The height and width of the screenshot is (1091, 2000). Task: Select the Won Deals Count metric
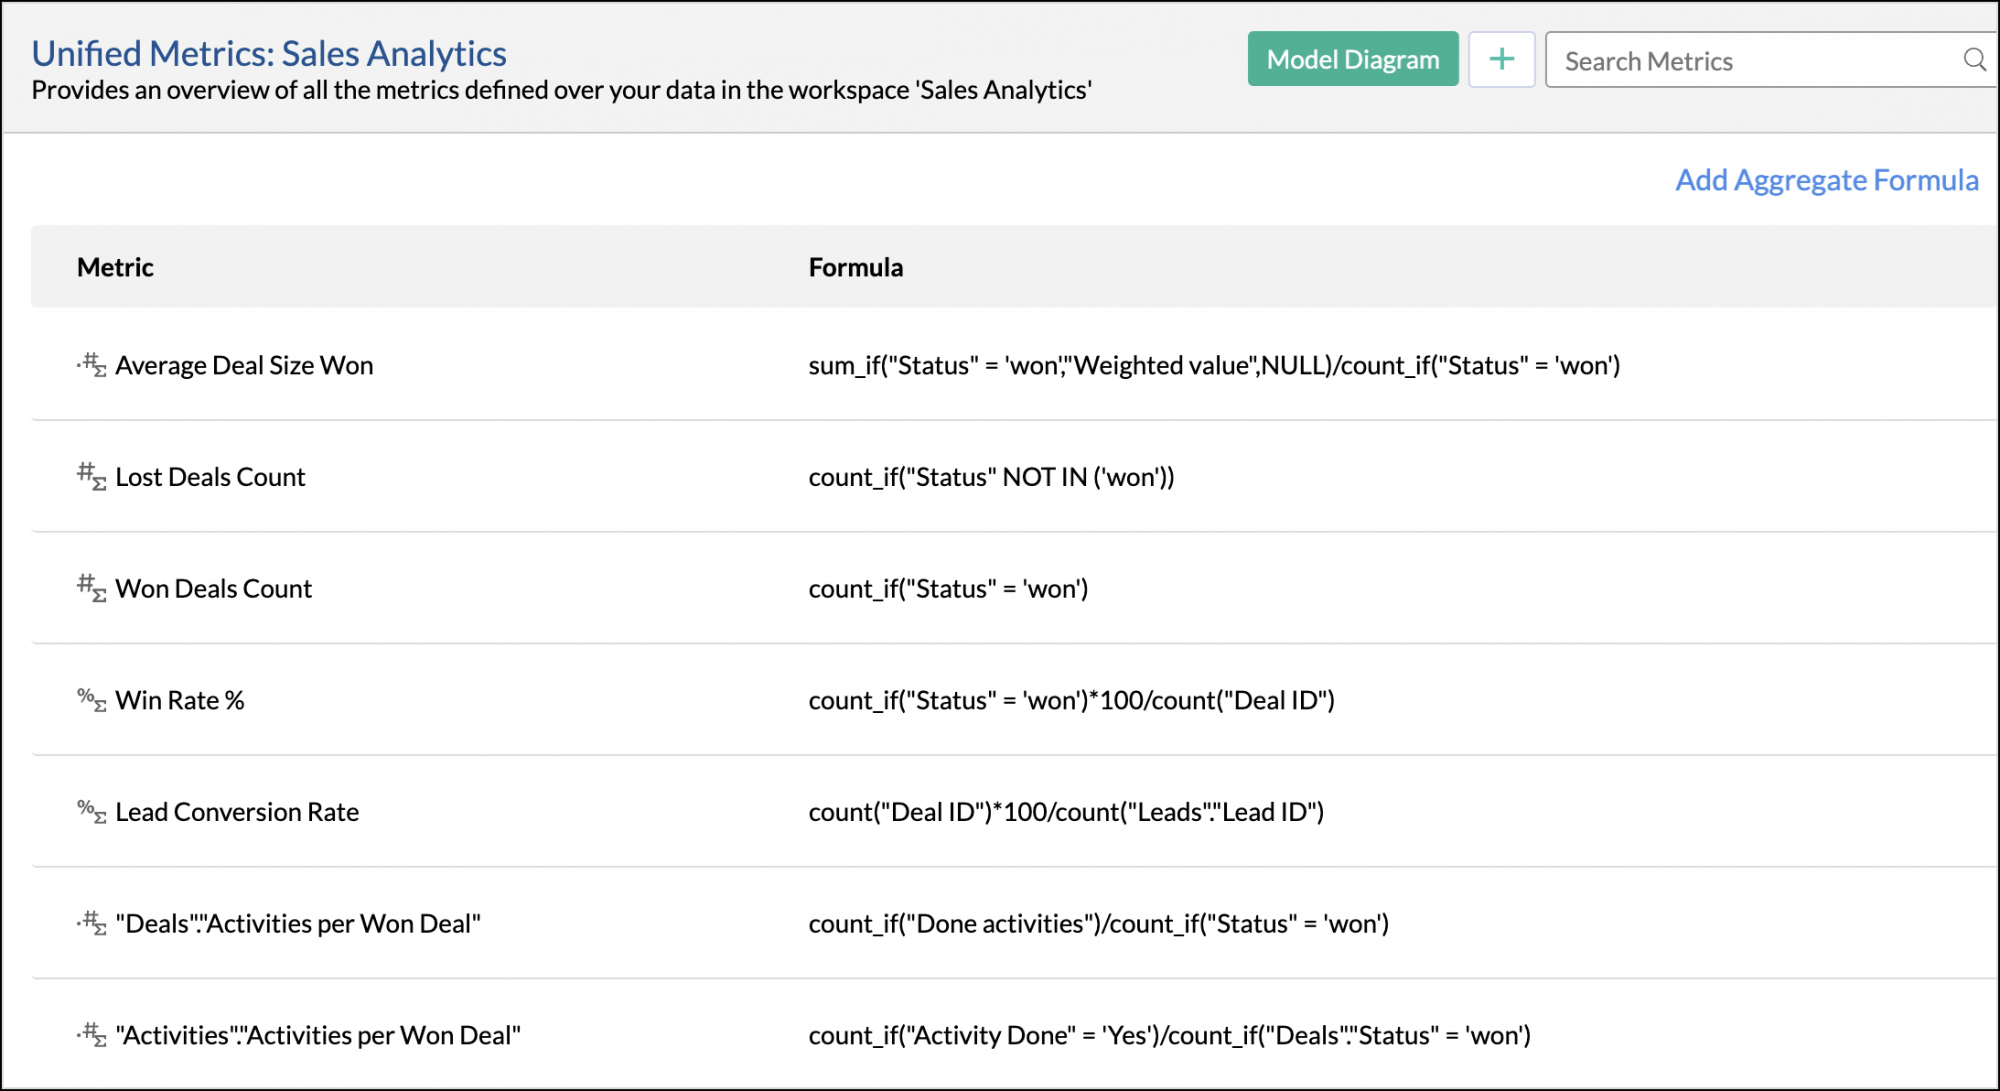[x=213, y=588]
